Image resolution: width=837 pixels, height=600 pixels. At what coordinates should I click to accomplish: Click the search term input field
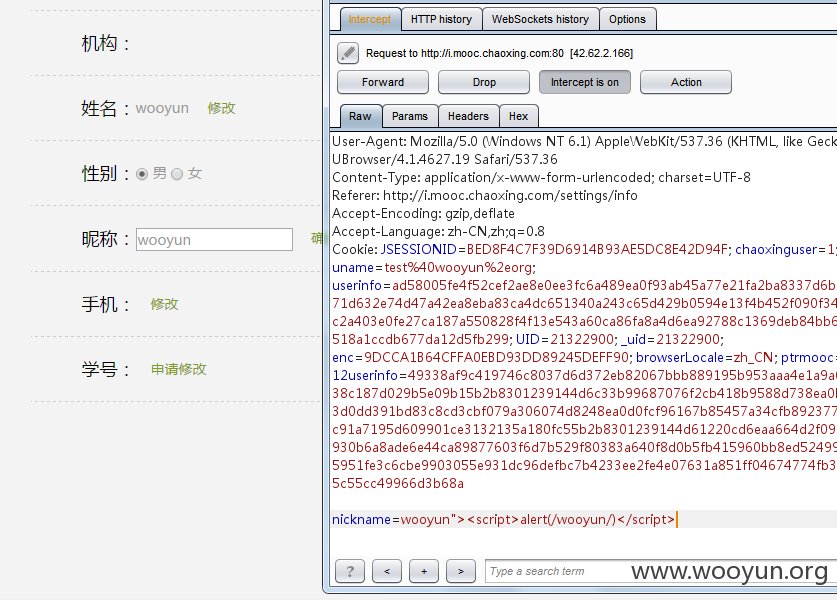click(x=661, y=571)
